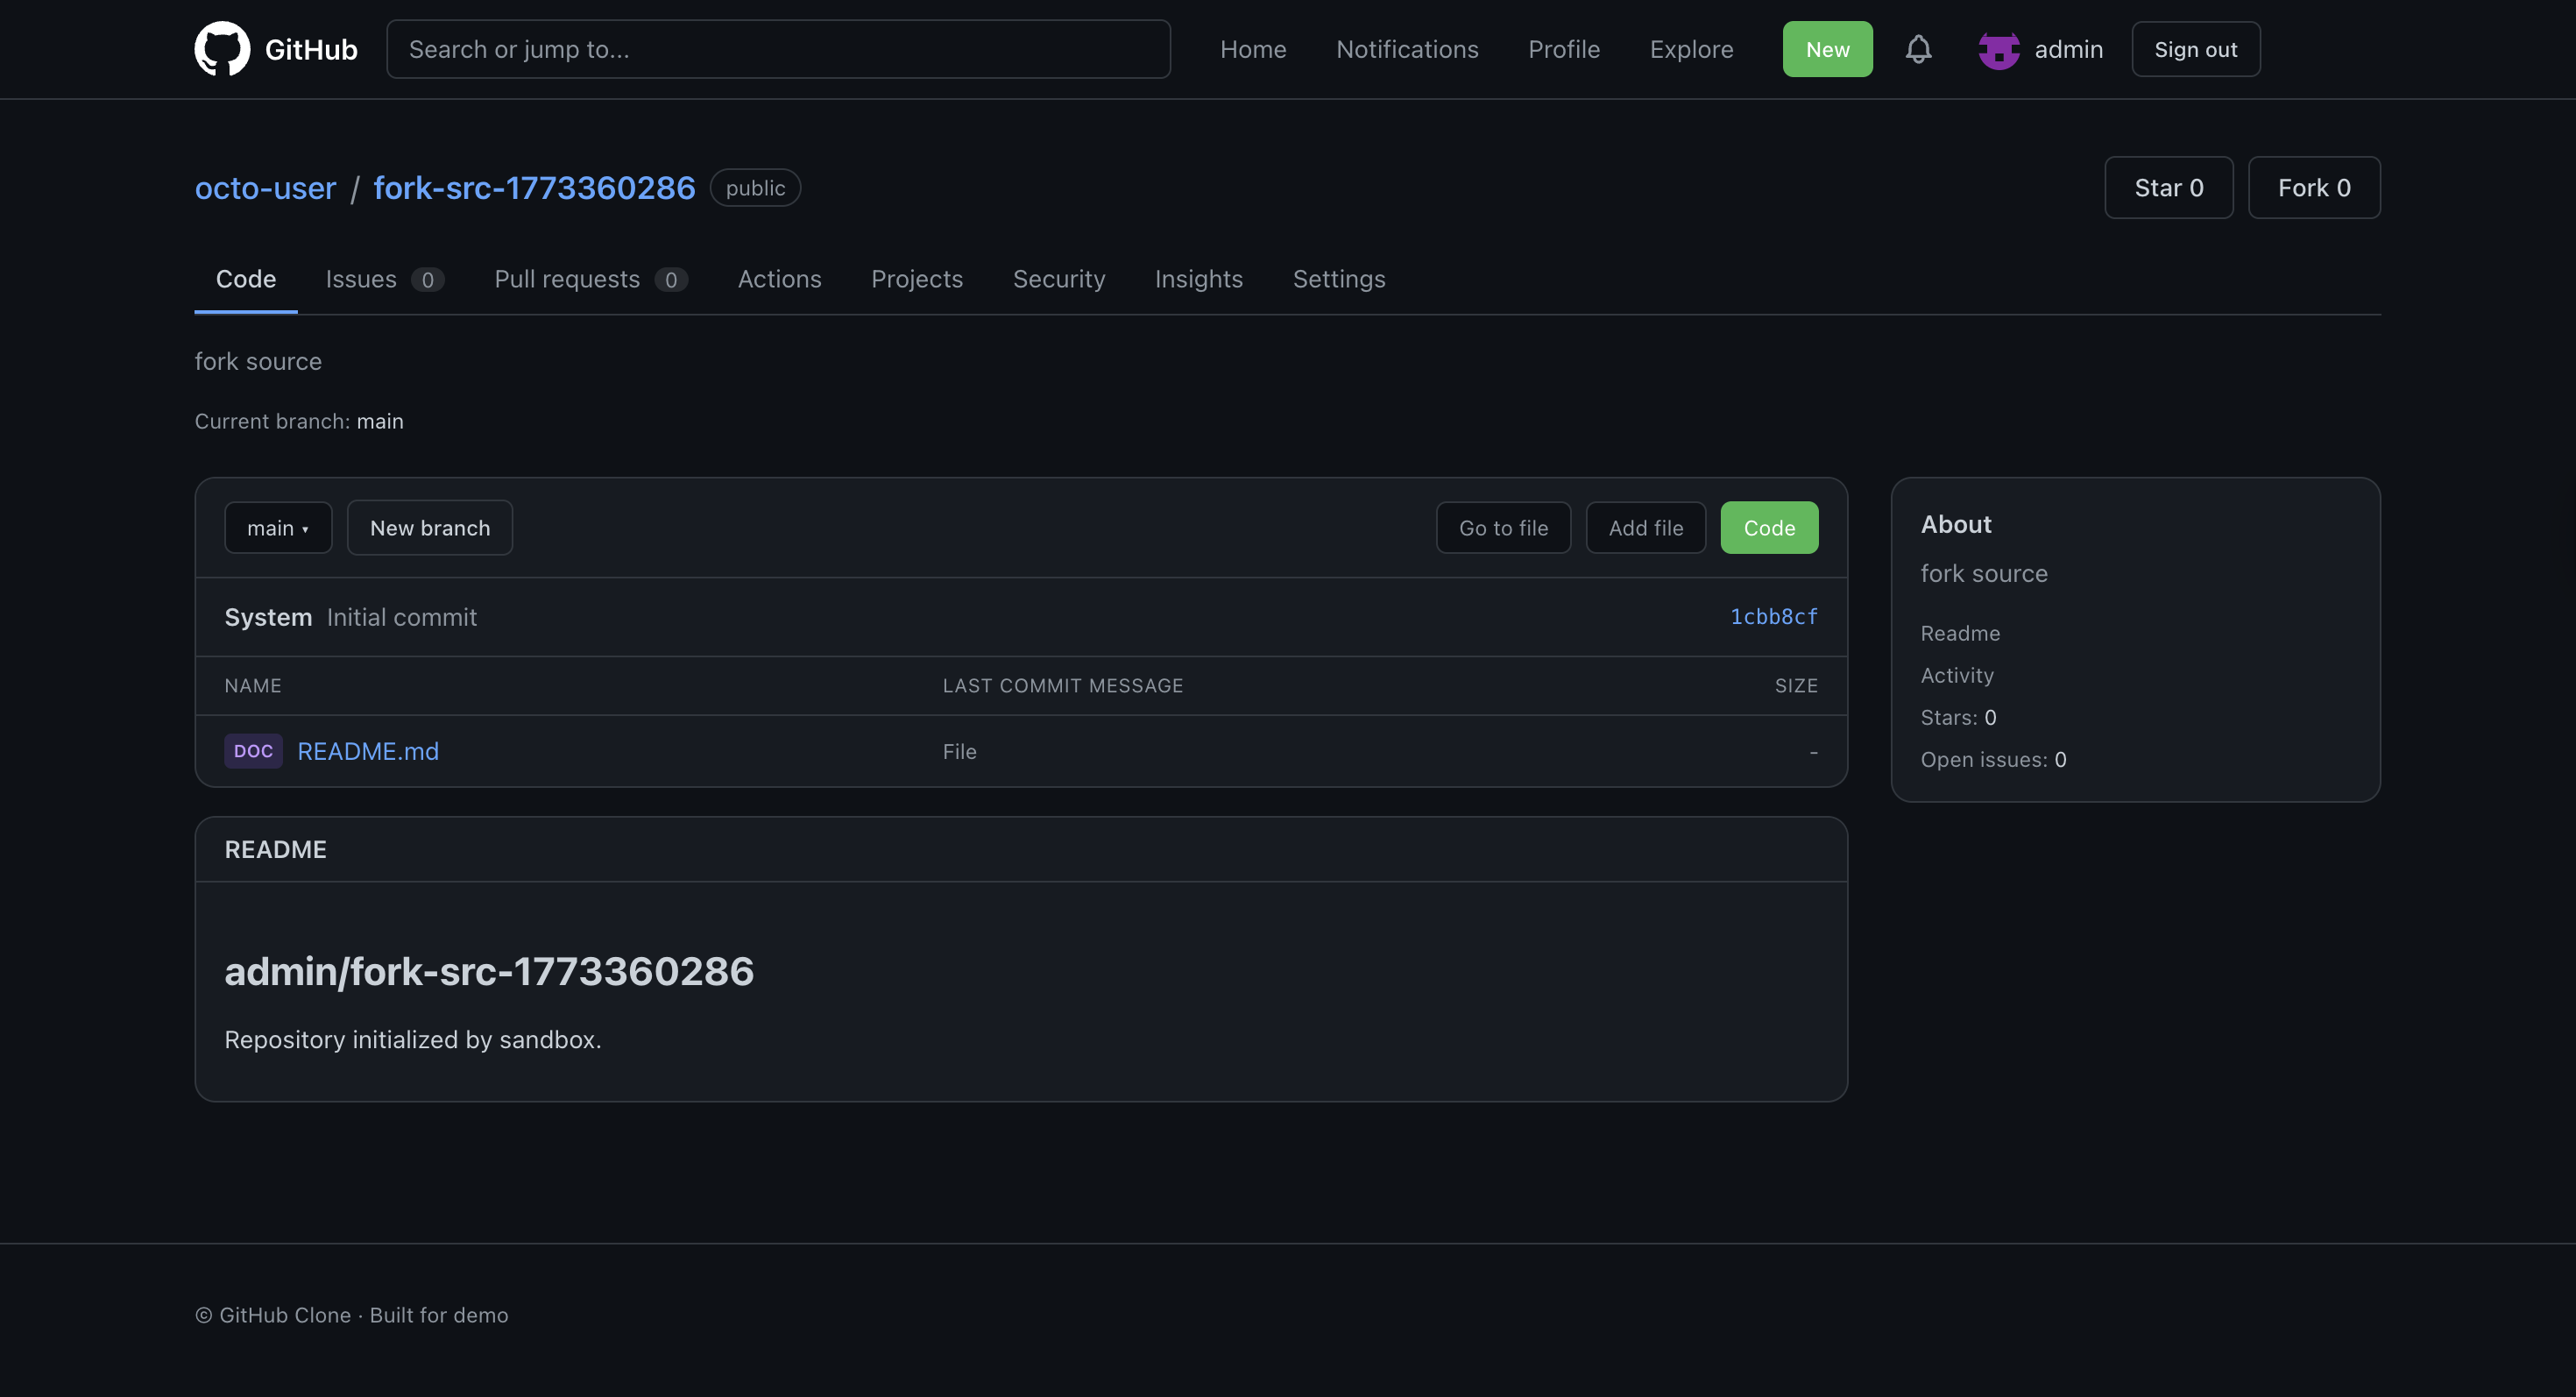
Task: Open the octo-user owner link
Action: coord(265,188)
